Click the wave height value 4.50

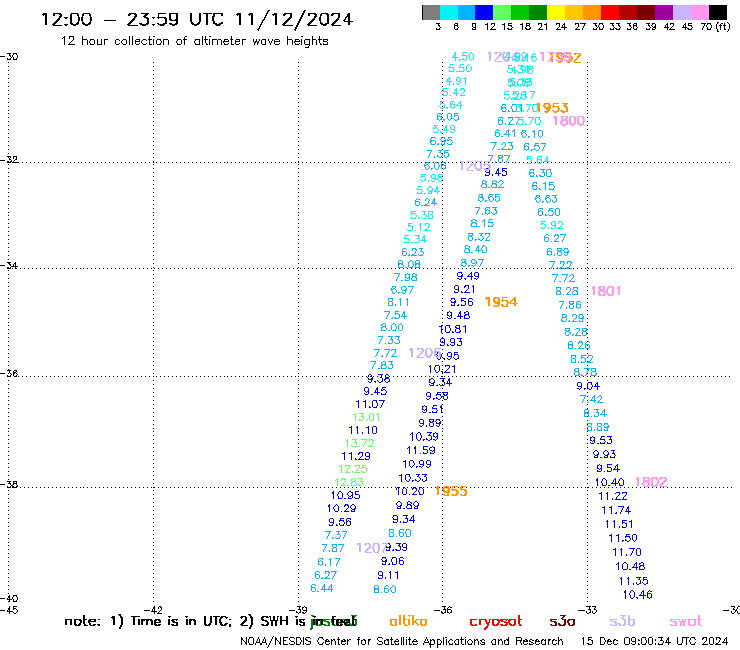tap(462, 57)
